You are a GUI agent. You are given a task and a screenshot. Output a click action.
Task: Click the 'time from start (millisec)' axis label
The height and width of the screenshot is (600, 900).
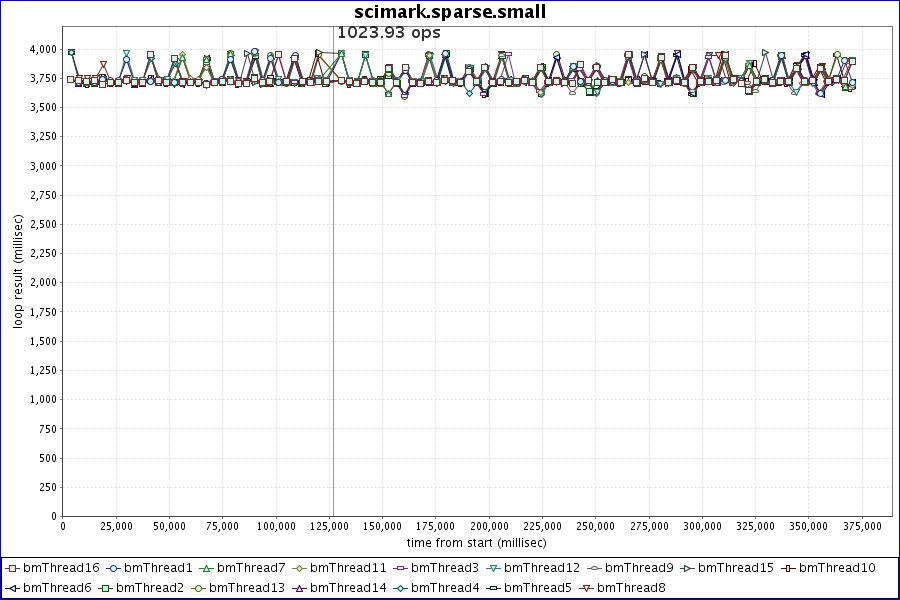point(476,542)
